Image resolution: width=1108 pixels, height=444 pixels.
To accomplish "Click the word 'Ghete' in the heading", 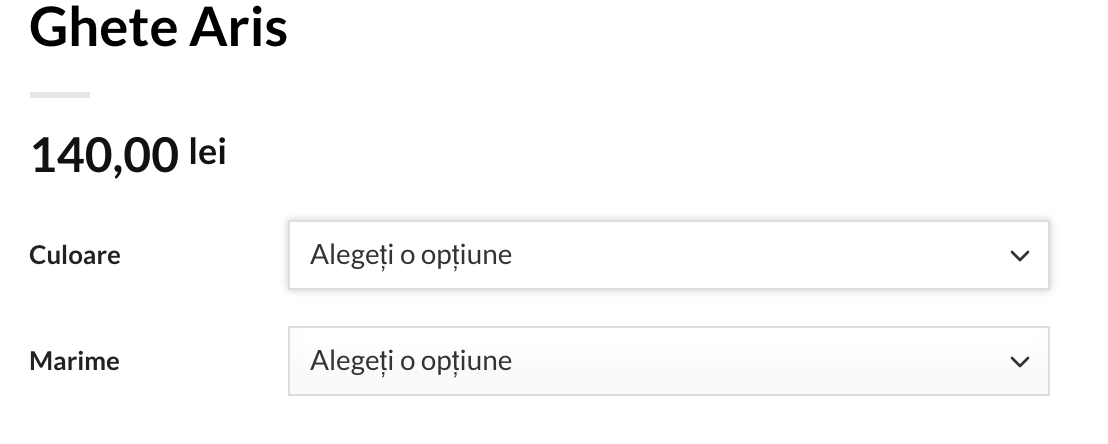I will point(98,27).
